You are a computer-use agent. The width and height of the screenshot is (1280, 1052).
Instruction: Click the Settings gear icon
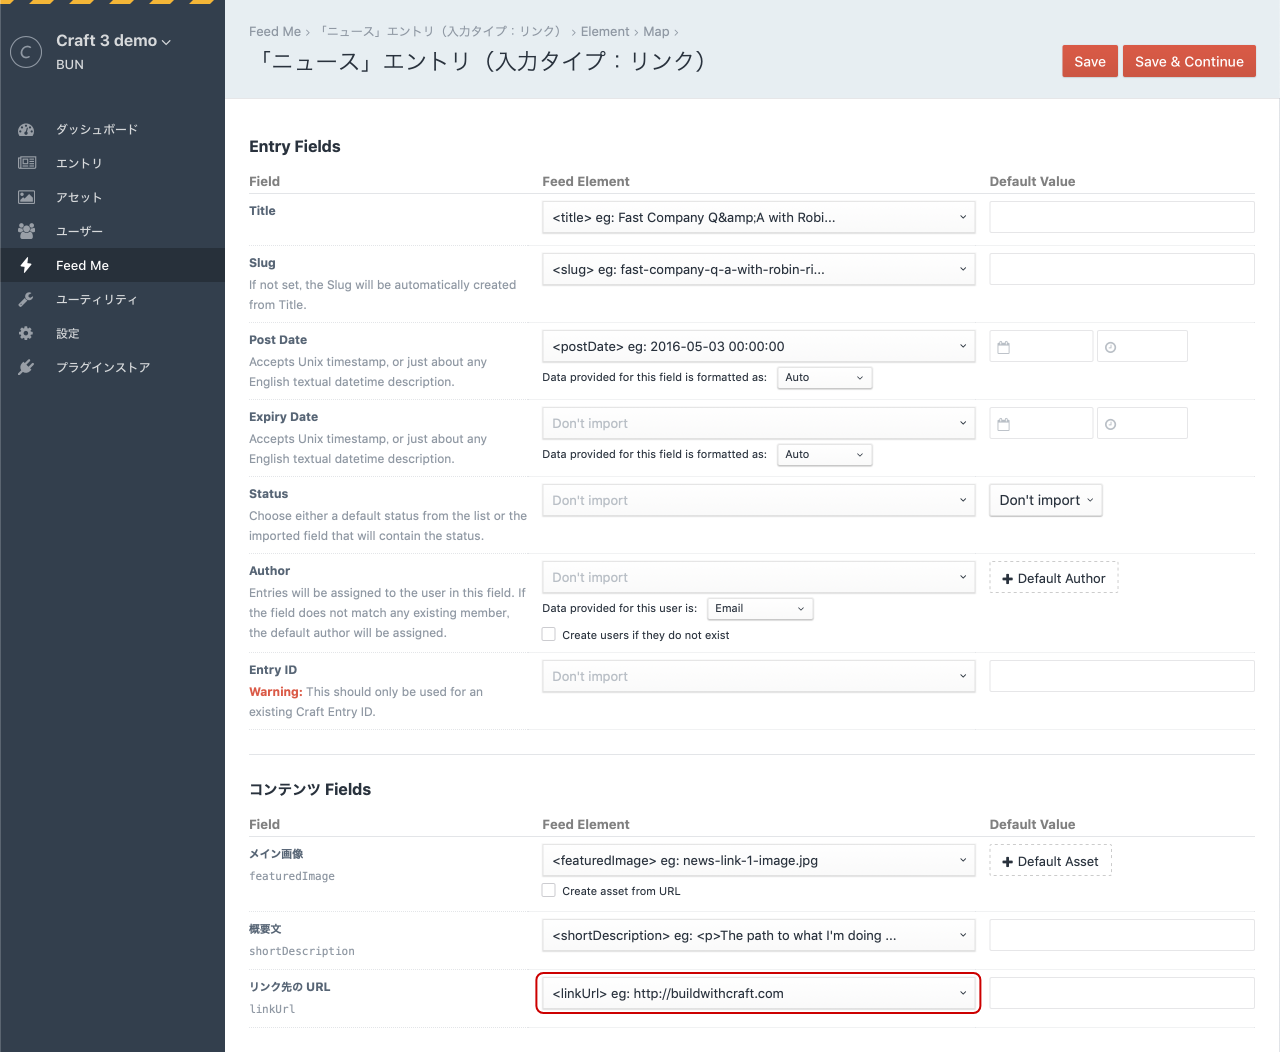[x=27, y=333]
